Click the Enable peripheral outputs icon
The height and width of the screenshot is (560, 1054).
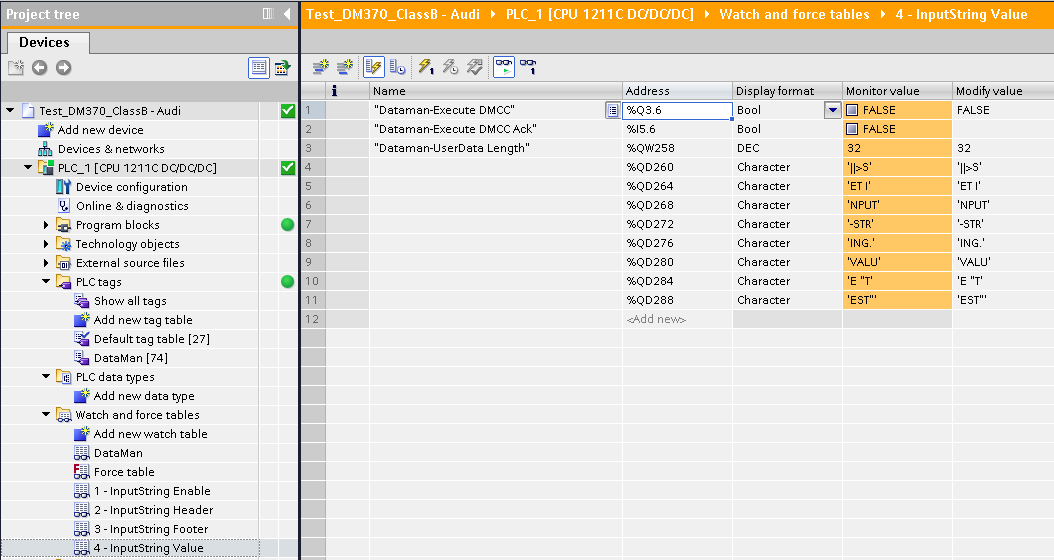[476, 67]
